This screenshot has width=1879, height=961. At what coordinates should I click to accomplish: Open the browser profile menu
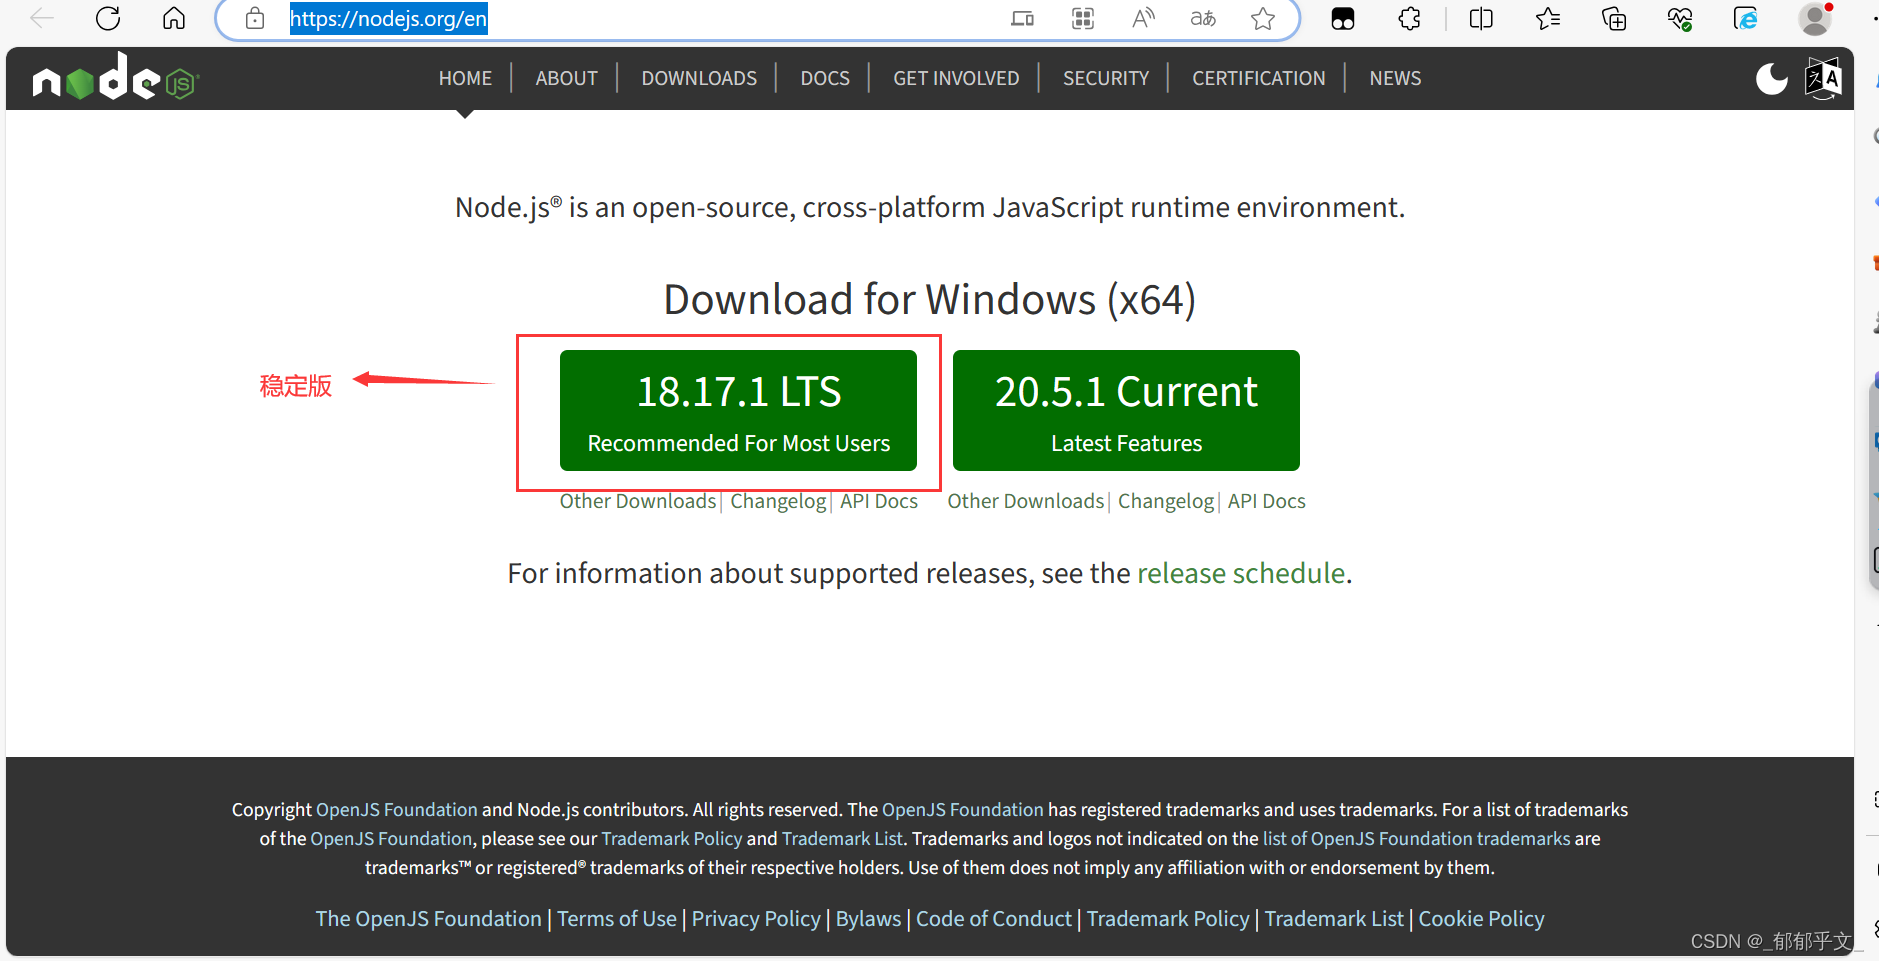pos(1817,18)
